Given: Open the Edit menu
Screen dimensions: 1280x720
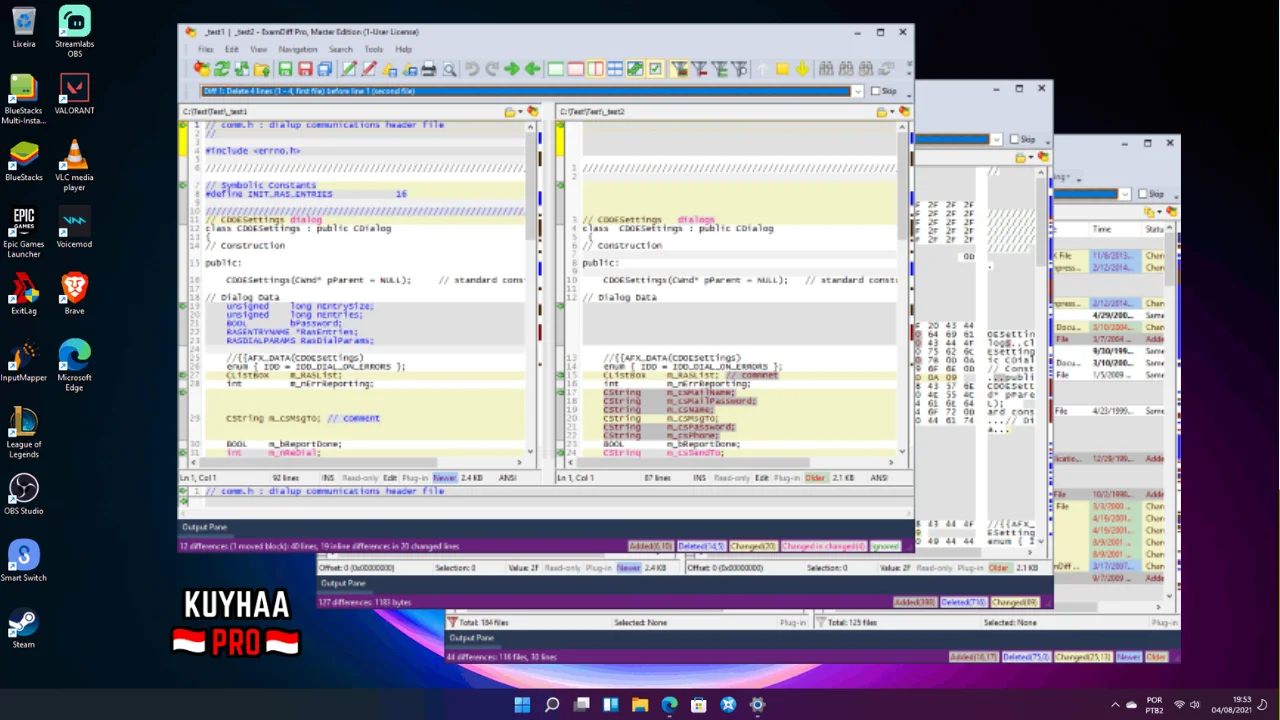Looking at the screenshot, I should [231, 49].
